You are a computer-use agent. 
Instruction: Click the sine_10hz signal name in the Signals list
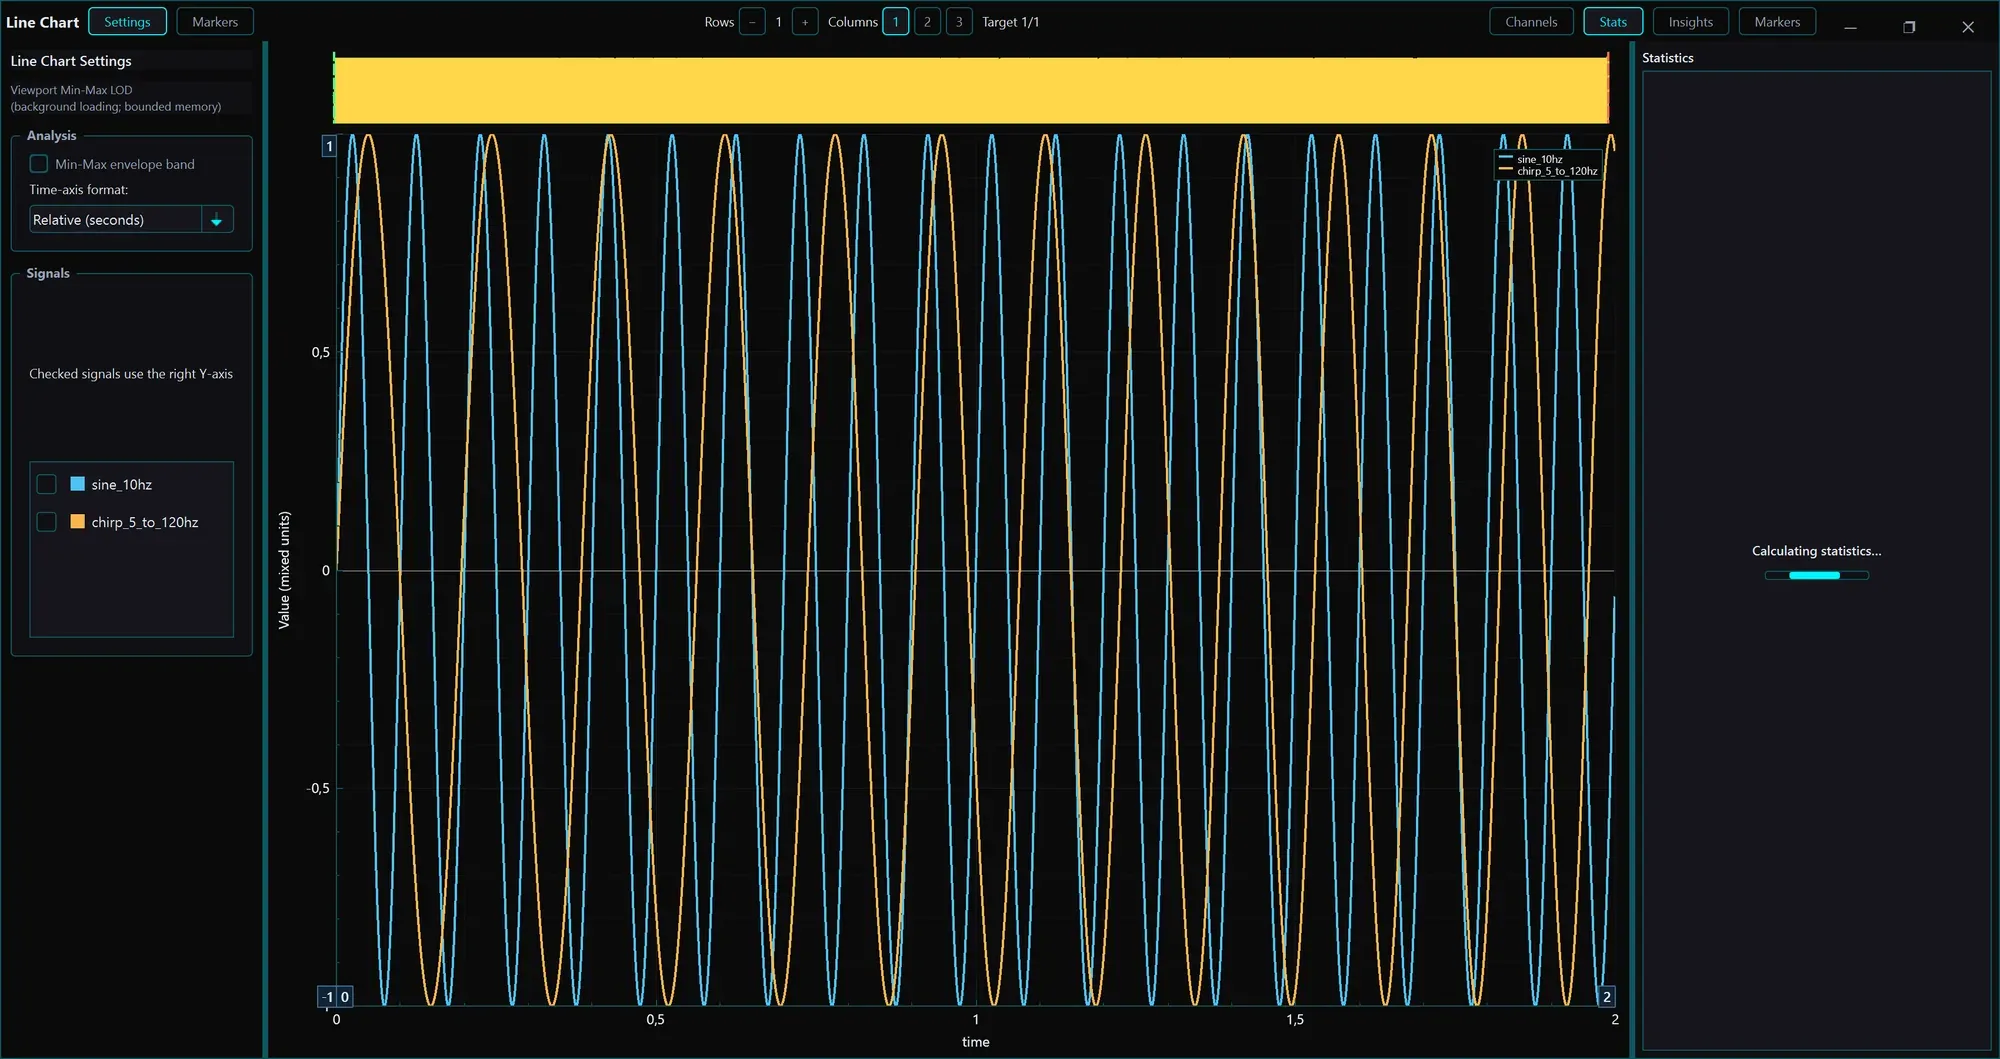click(122, 484)
